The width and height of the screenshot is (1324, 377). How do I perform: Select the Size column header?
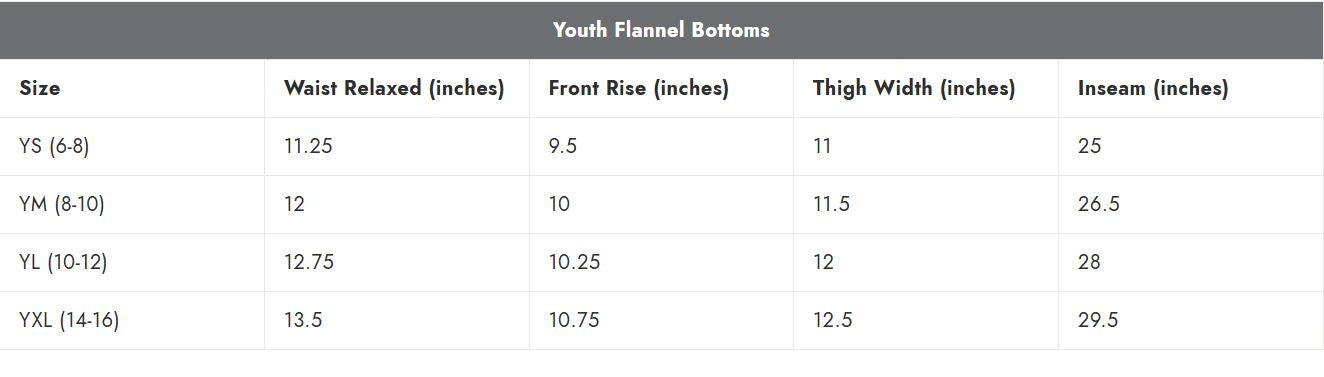coord(40,88)
